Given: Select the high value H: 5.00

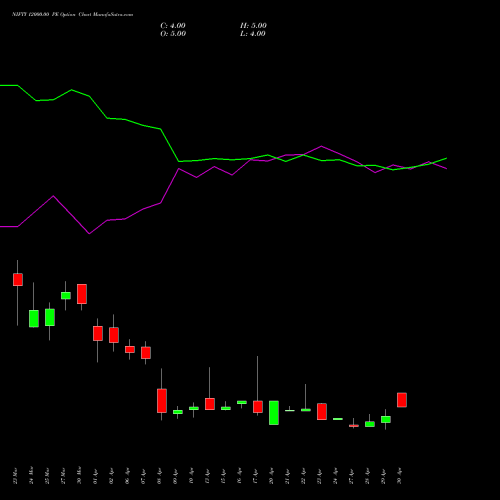Looking at the screenshot, I should pyautogui.click(x=253, y=26).
